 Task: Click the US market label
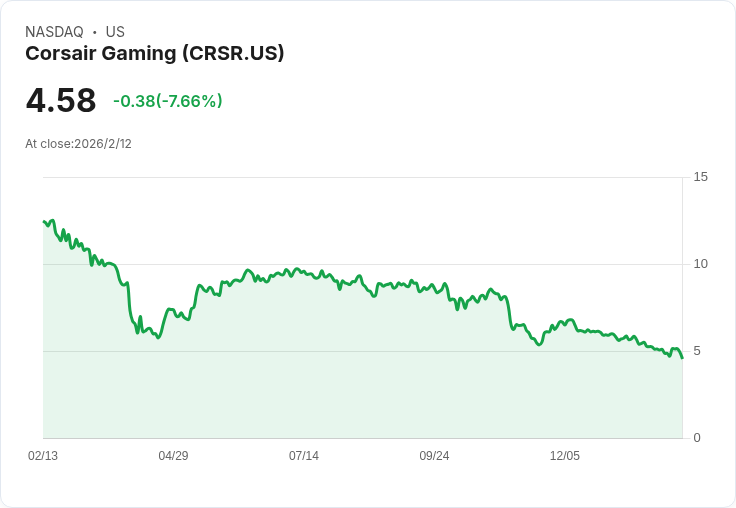(x=115, y=32)
